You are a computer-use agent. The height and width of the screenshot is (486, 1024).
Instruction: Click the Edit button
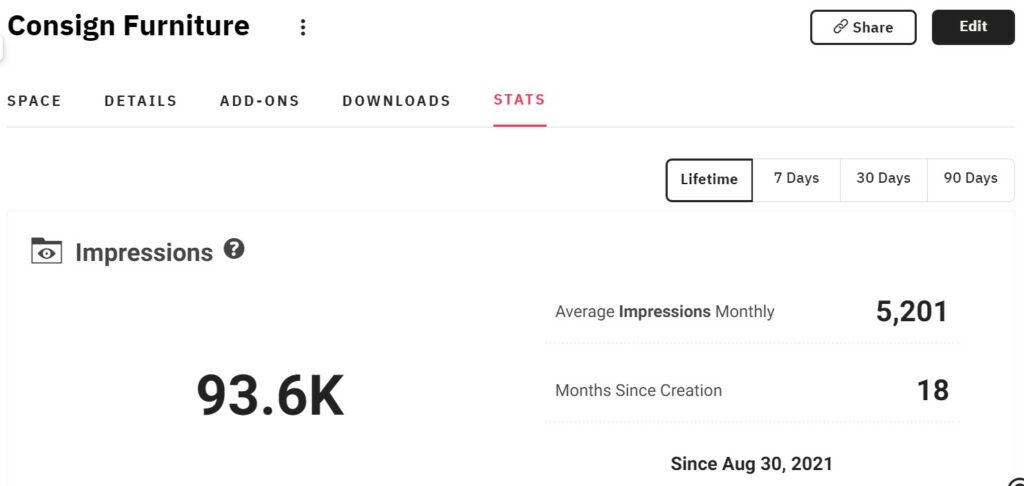coord(973,27)
